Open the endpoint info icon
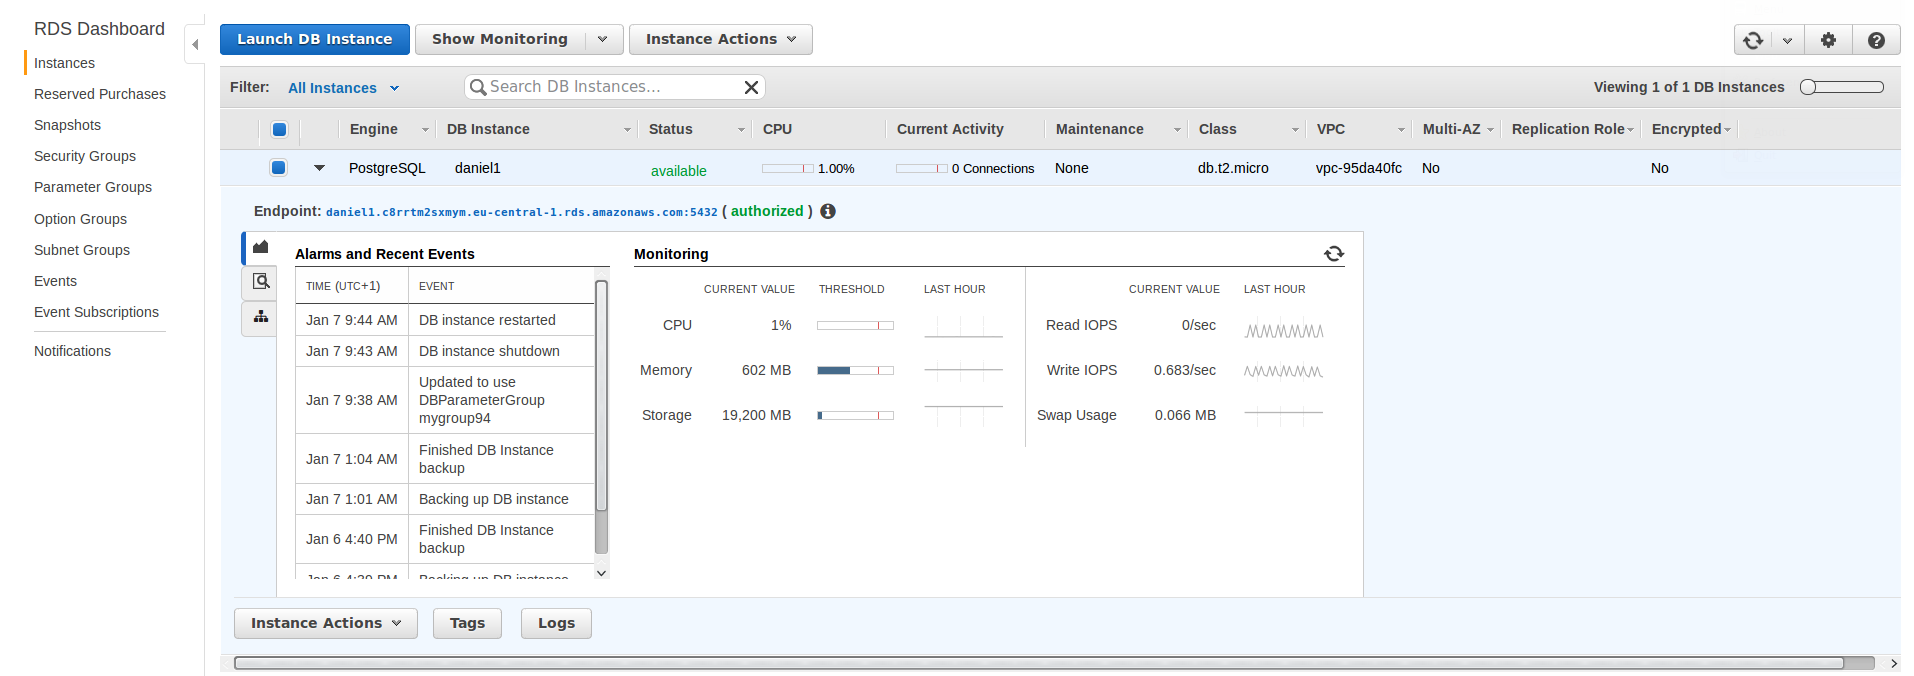Viewport: 1914px width, 676px height. point(828,211)
